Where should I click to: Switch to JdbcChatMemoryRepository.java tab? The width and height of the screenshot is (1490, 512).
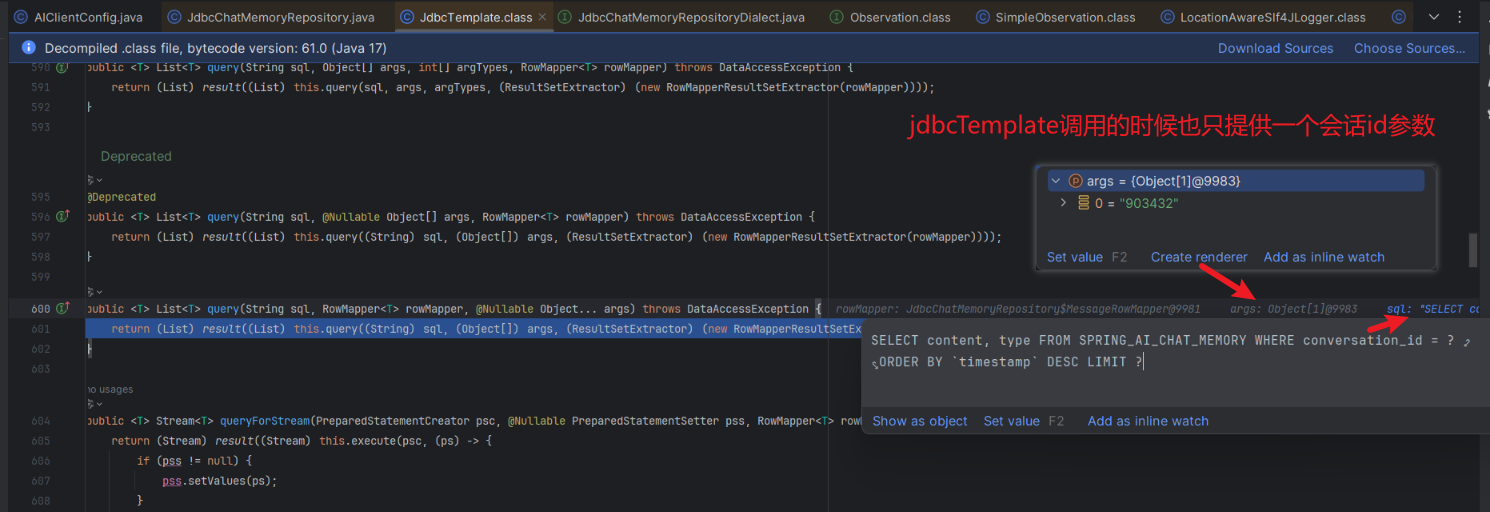click(269, 17)
